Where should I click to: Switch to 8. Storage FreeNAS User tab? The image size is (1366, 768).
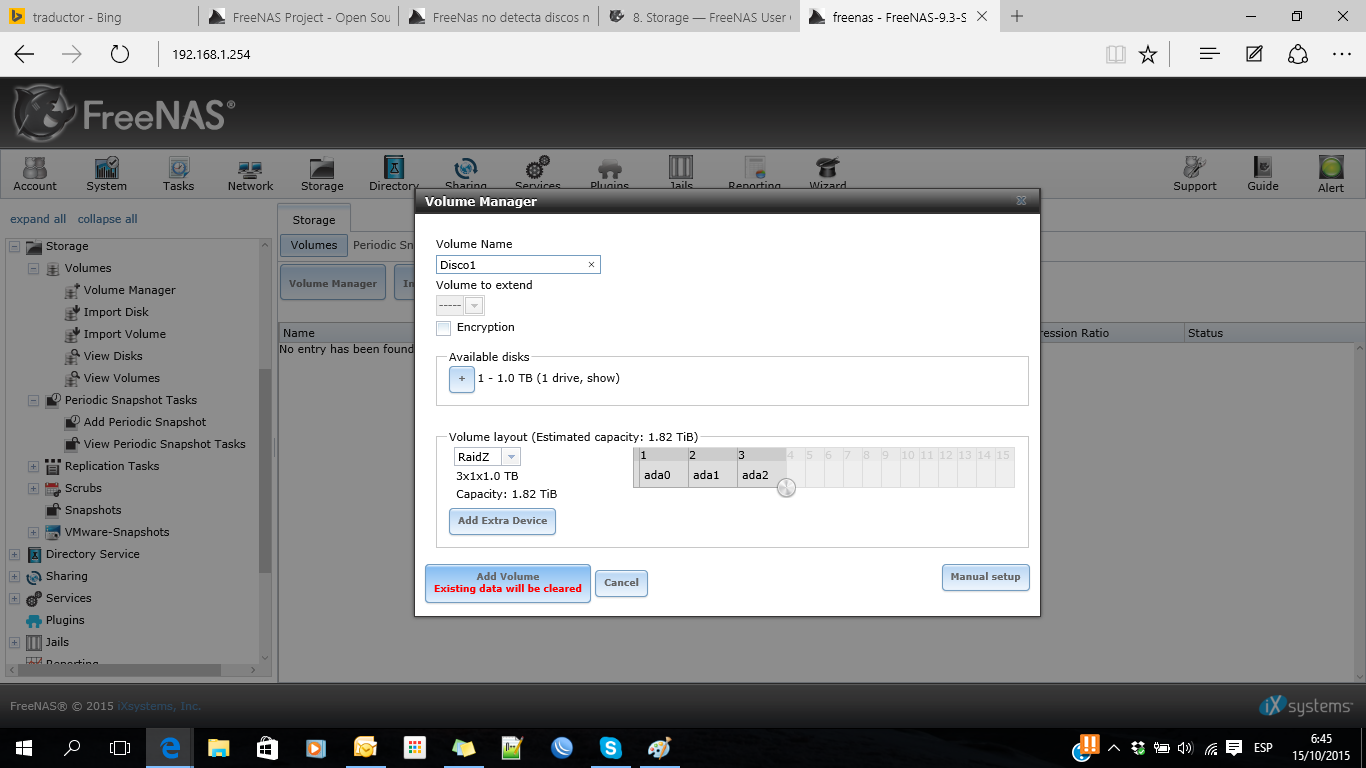tap(700, 17)
